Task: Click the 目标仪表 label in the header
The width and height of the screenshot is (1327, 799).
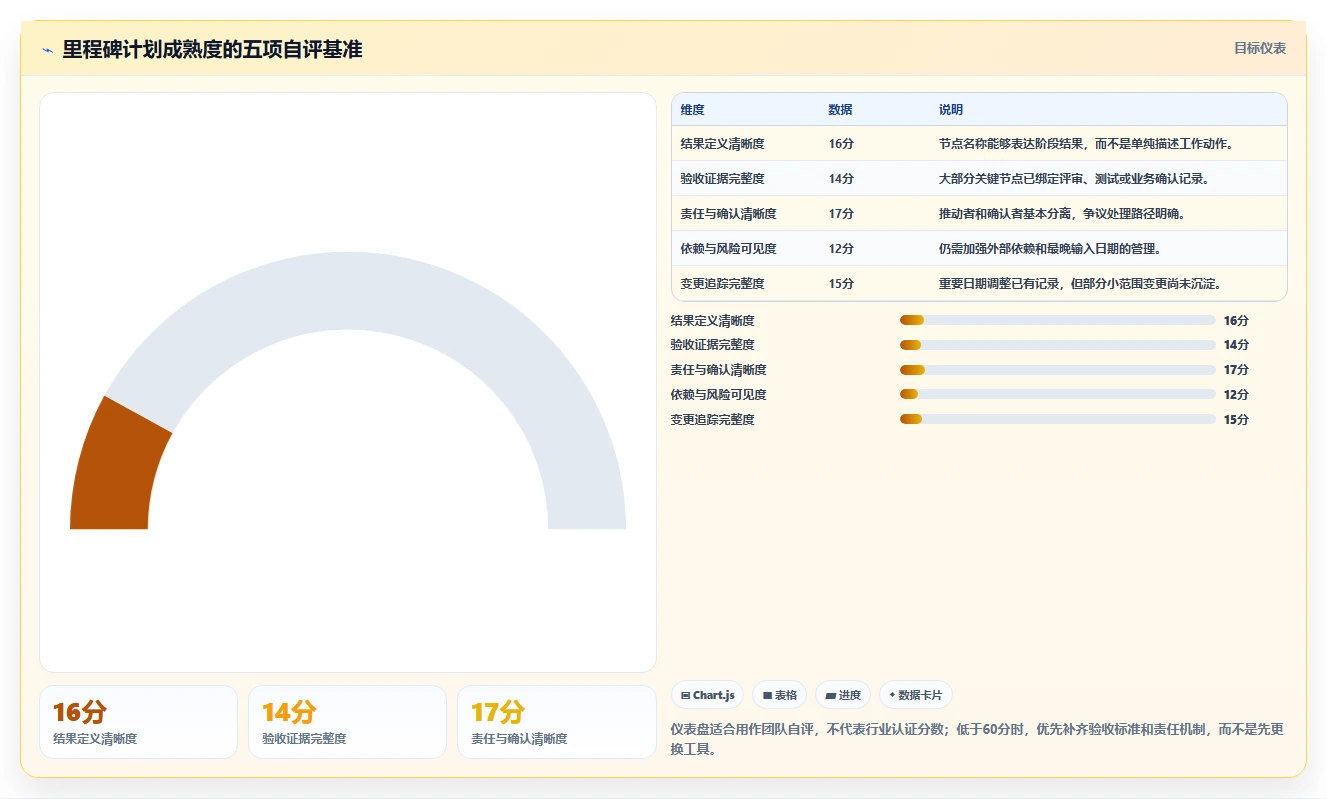Action: point(1259,49)
